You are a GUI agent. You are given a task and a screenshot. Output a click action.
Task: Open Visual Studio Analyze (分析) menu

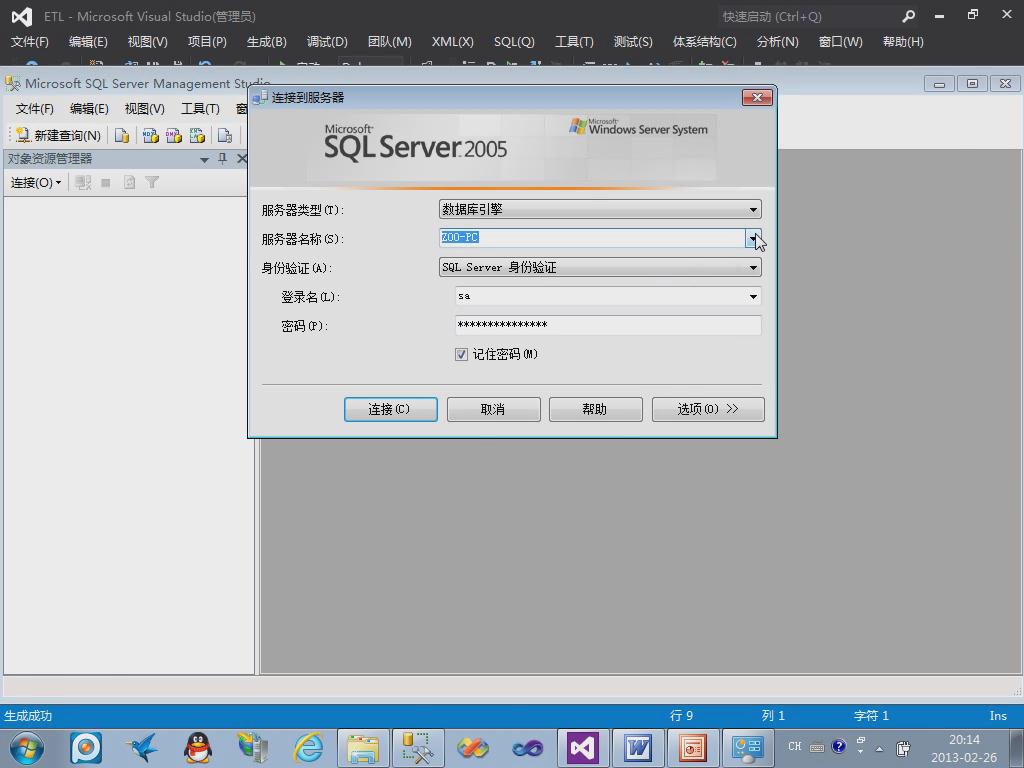777,42
